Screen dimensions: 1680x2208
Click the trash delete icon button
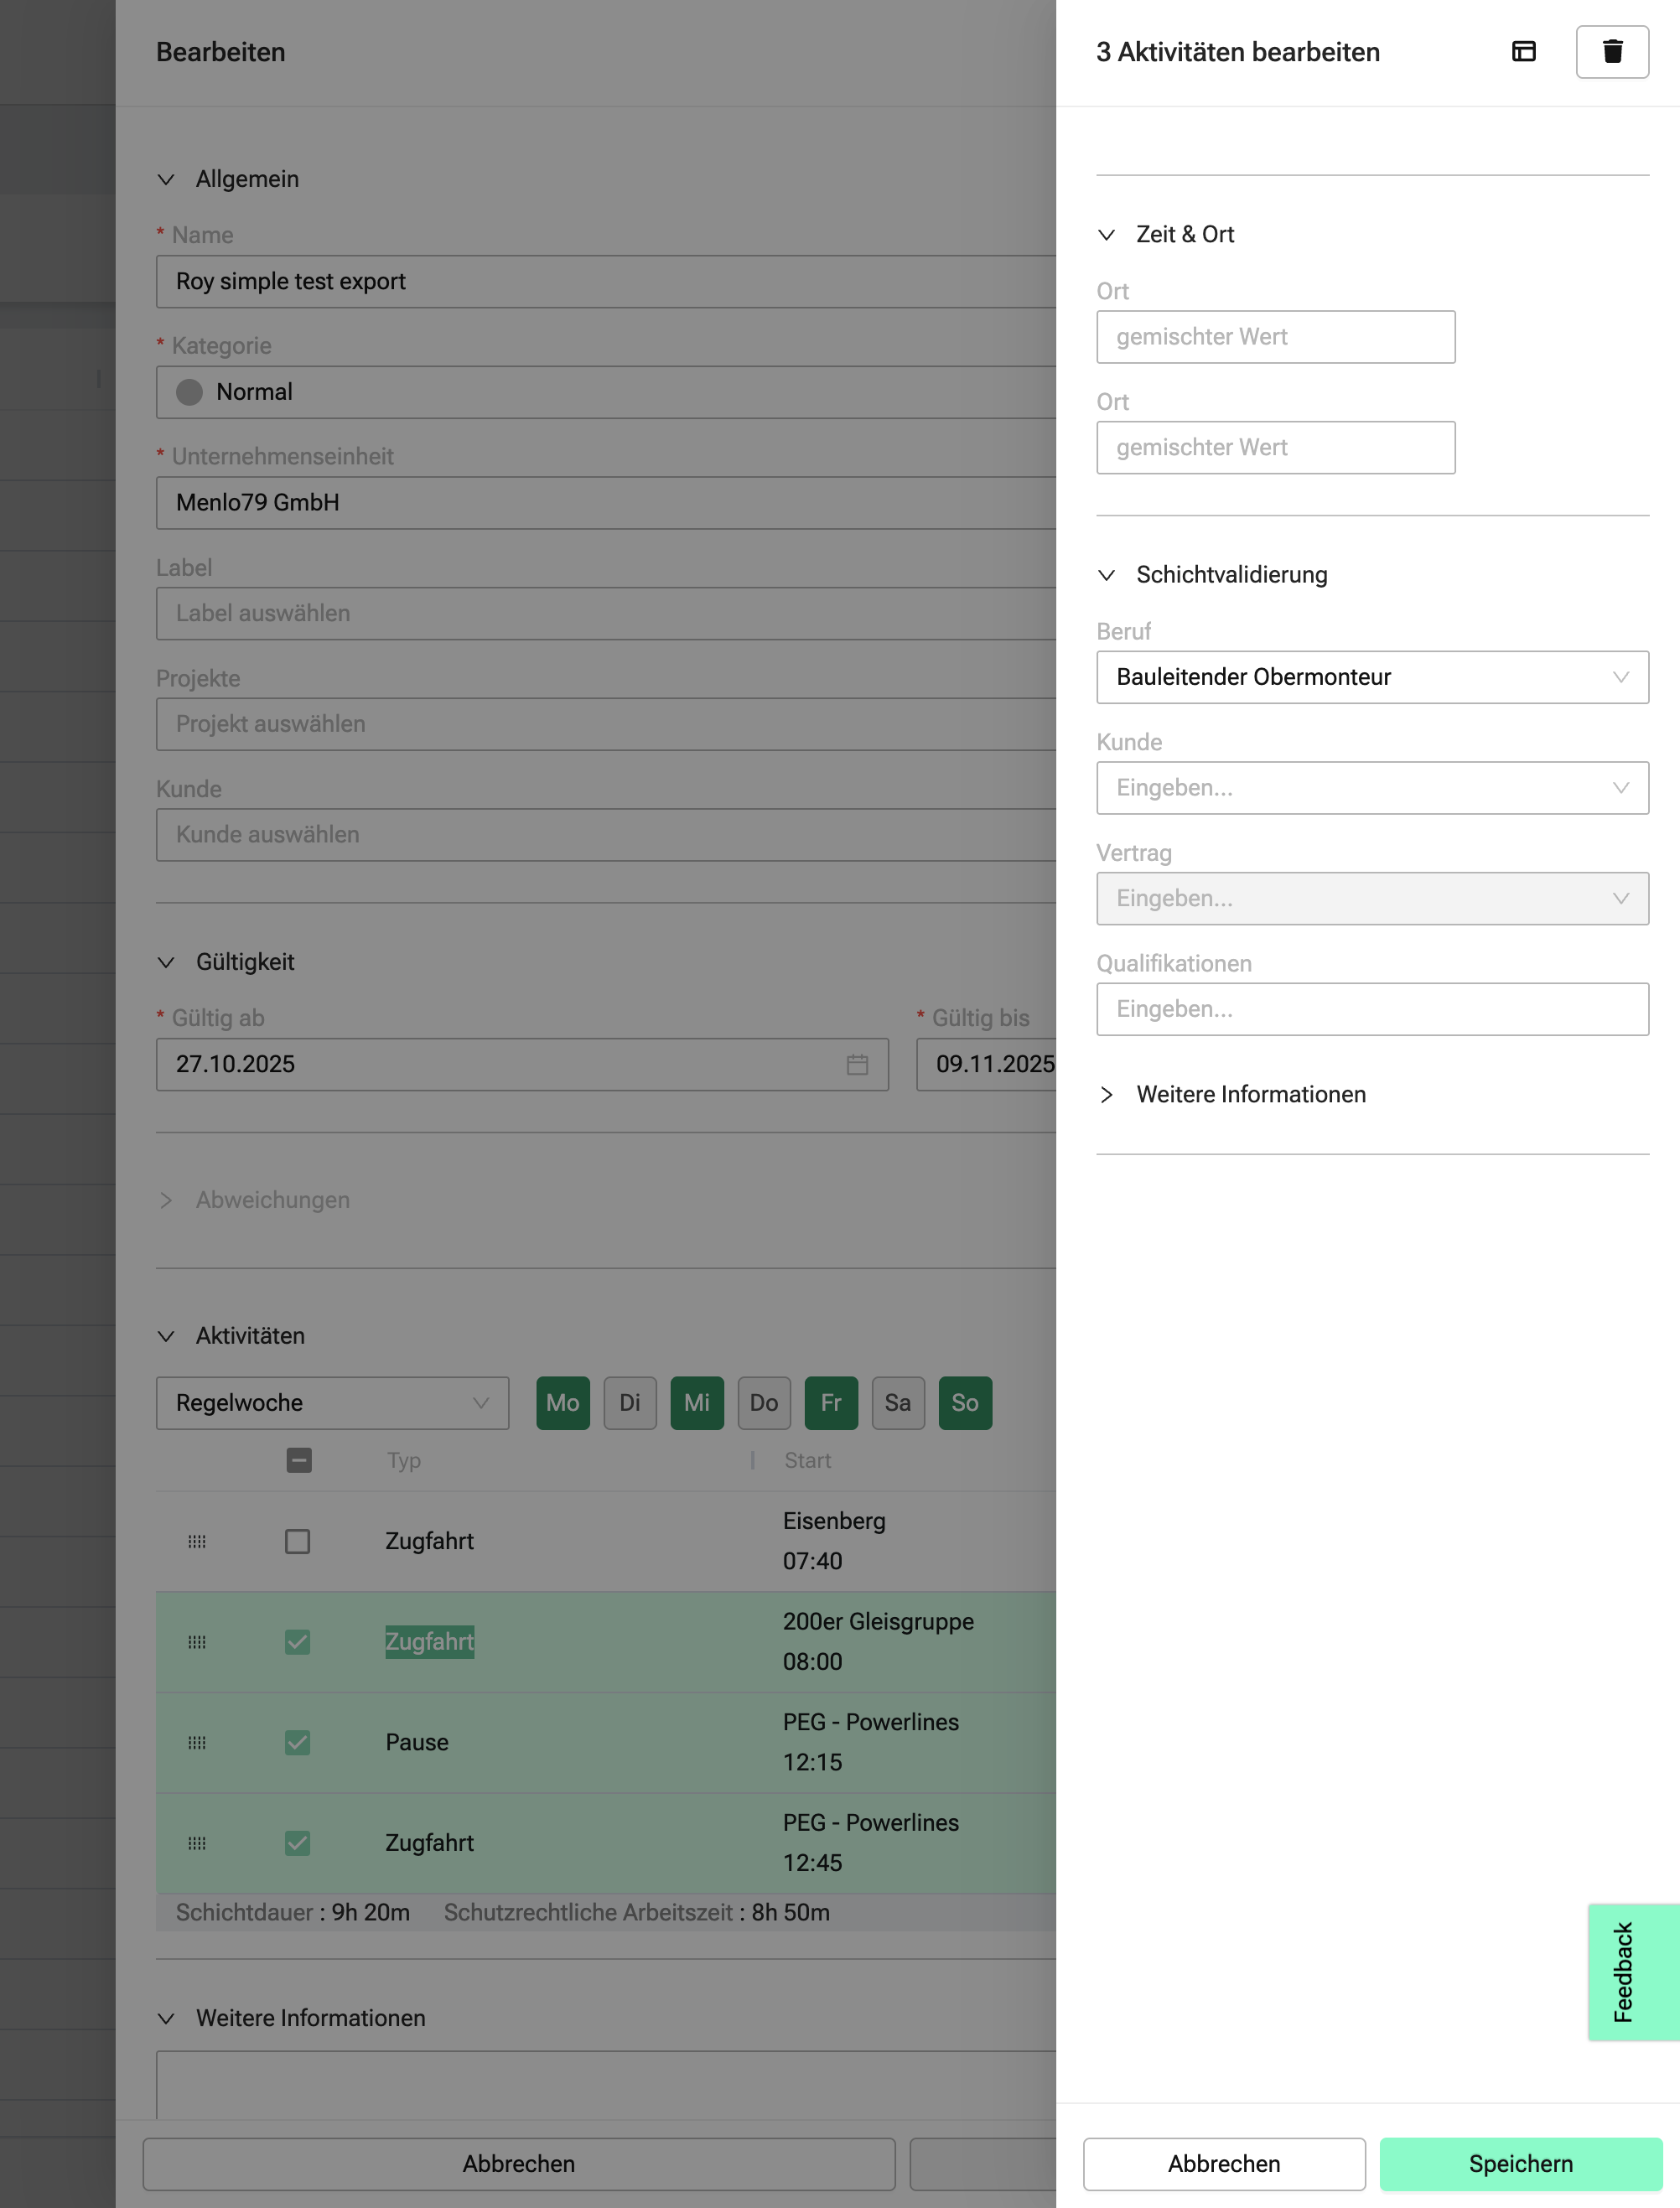1611,52
